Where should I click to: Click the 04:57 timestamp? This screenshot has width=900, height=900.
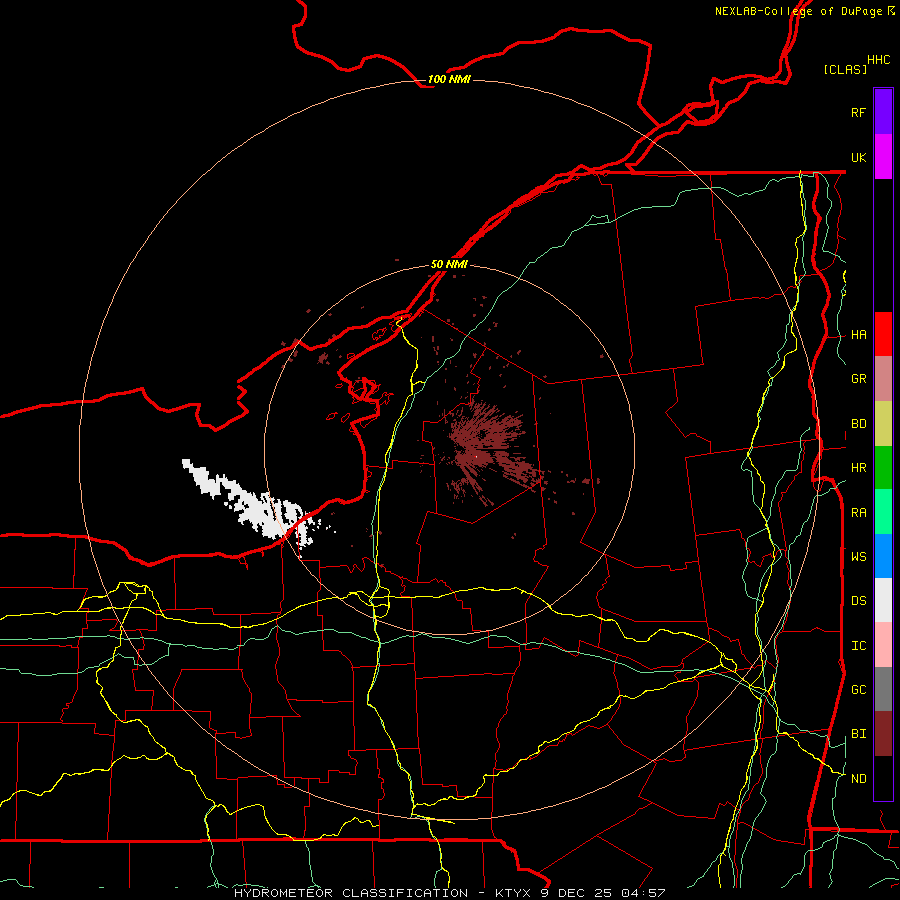(642, 893)
